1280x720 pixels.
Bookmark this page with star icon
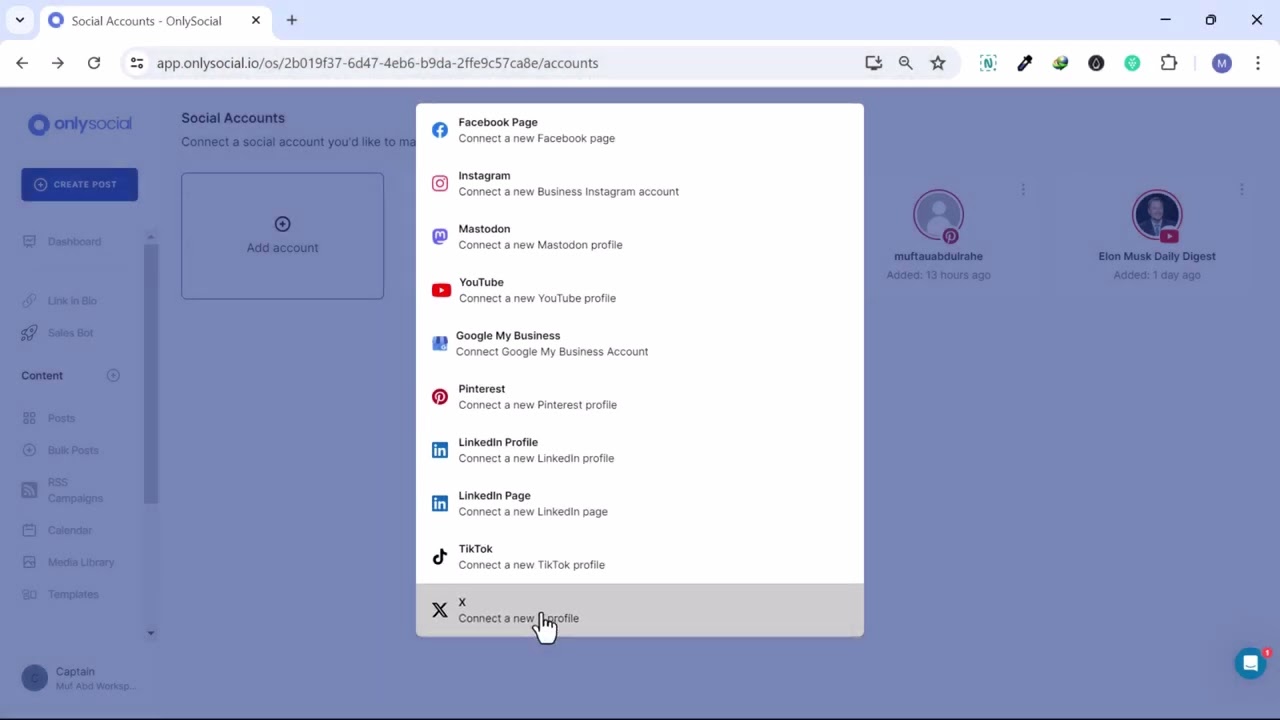(x=938, y=63)
